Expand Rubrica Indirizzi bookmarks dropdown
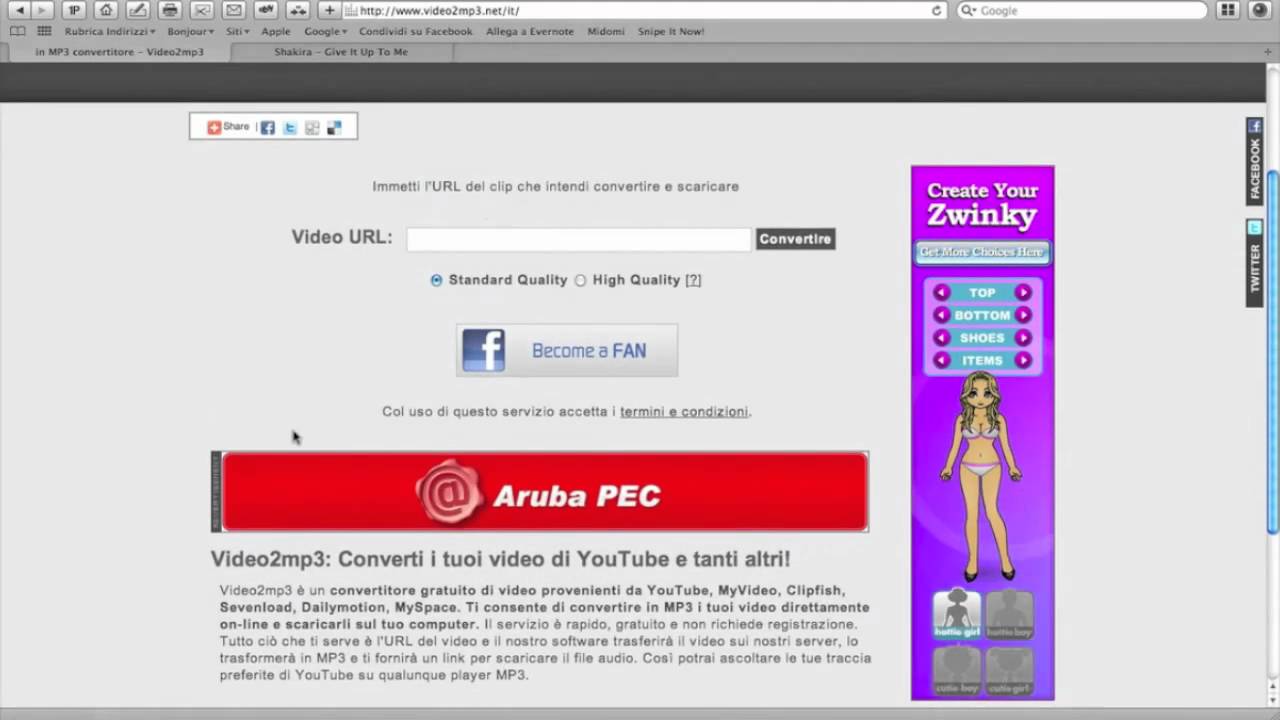The height and width of the screenshot is (720, 1280). pyautogui.click(x=110, y=31)
